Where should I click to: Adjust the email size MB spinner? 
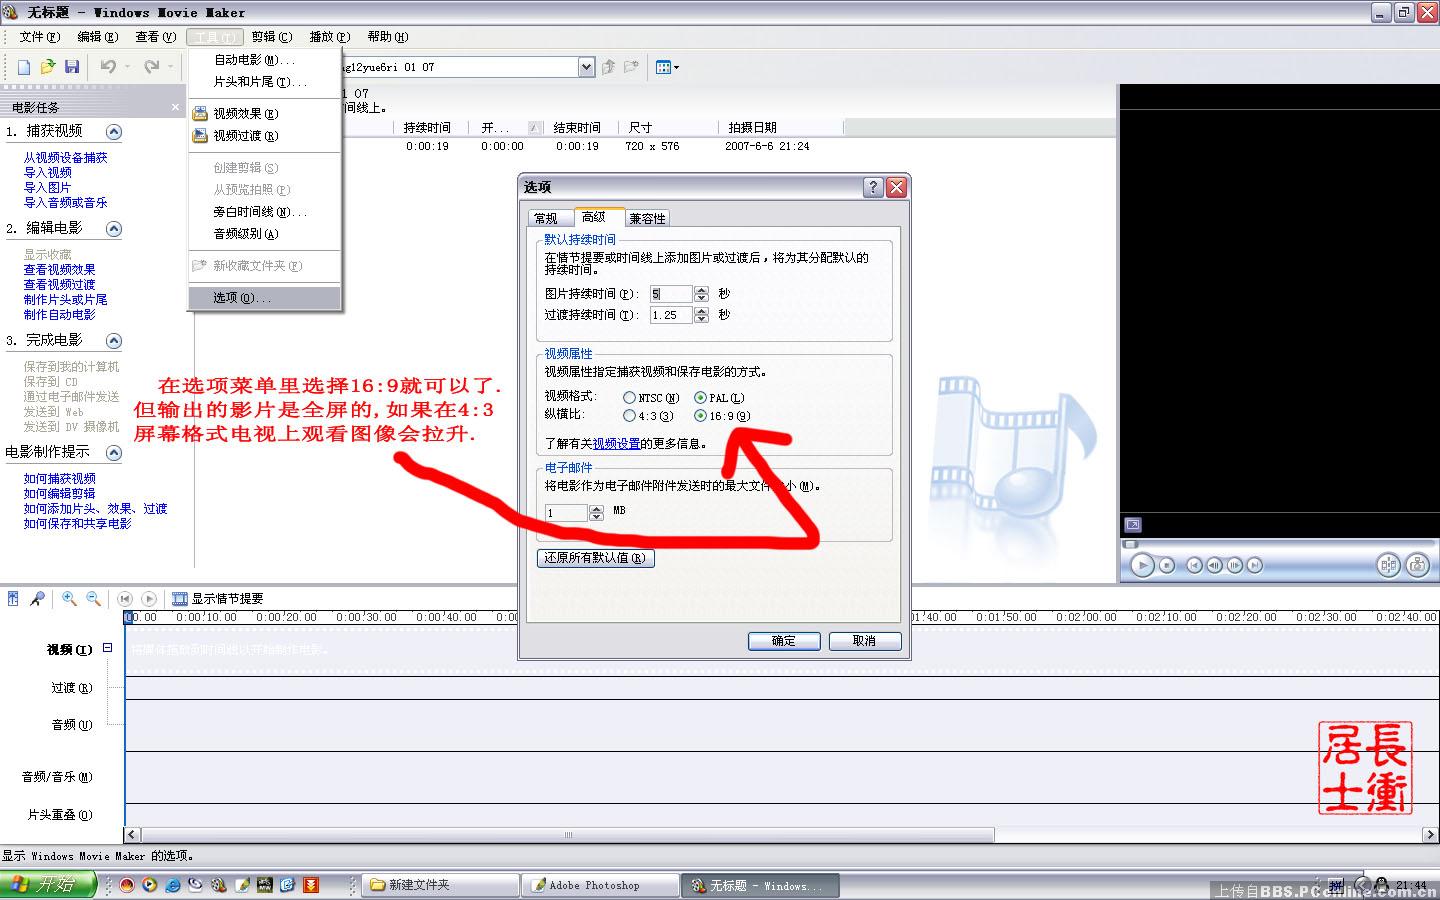click(597, 513)
